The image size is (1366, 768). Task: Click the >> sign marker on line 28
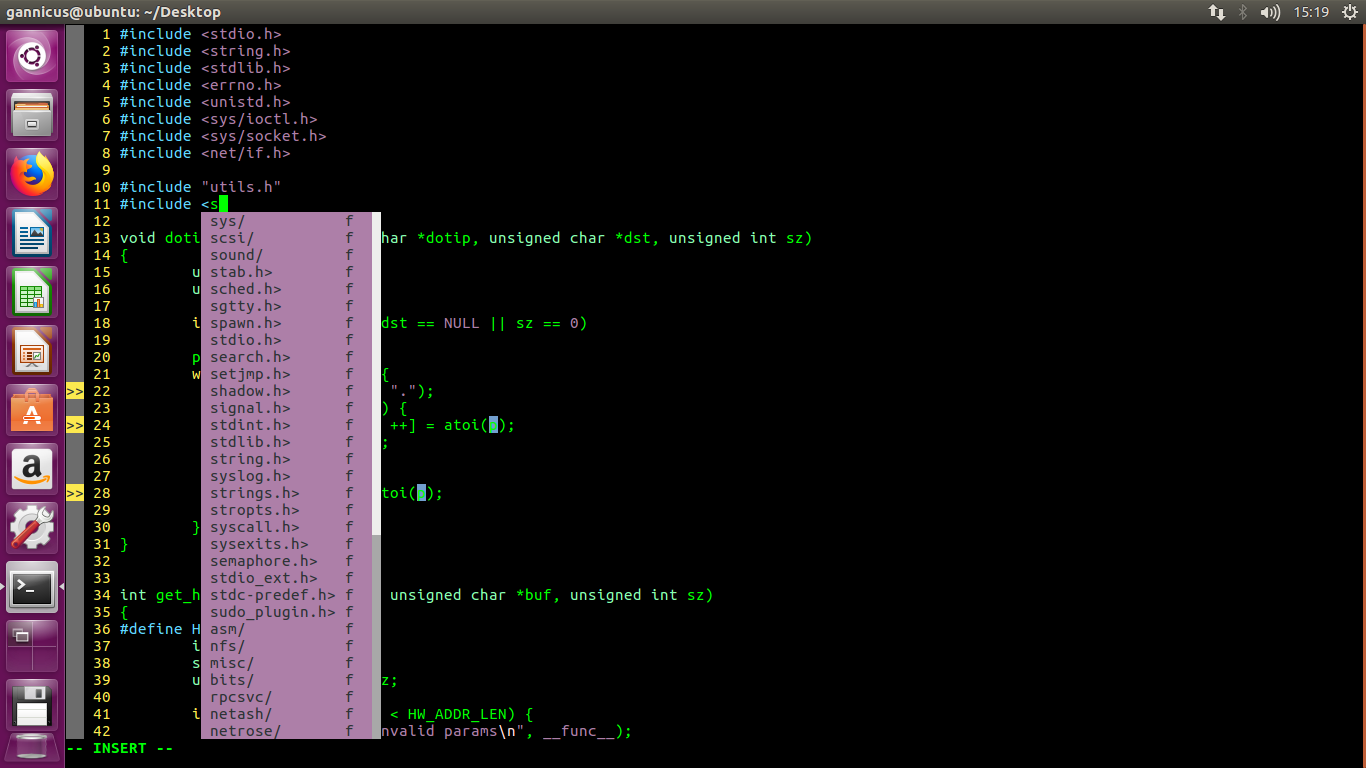point(75,493)
